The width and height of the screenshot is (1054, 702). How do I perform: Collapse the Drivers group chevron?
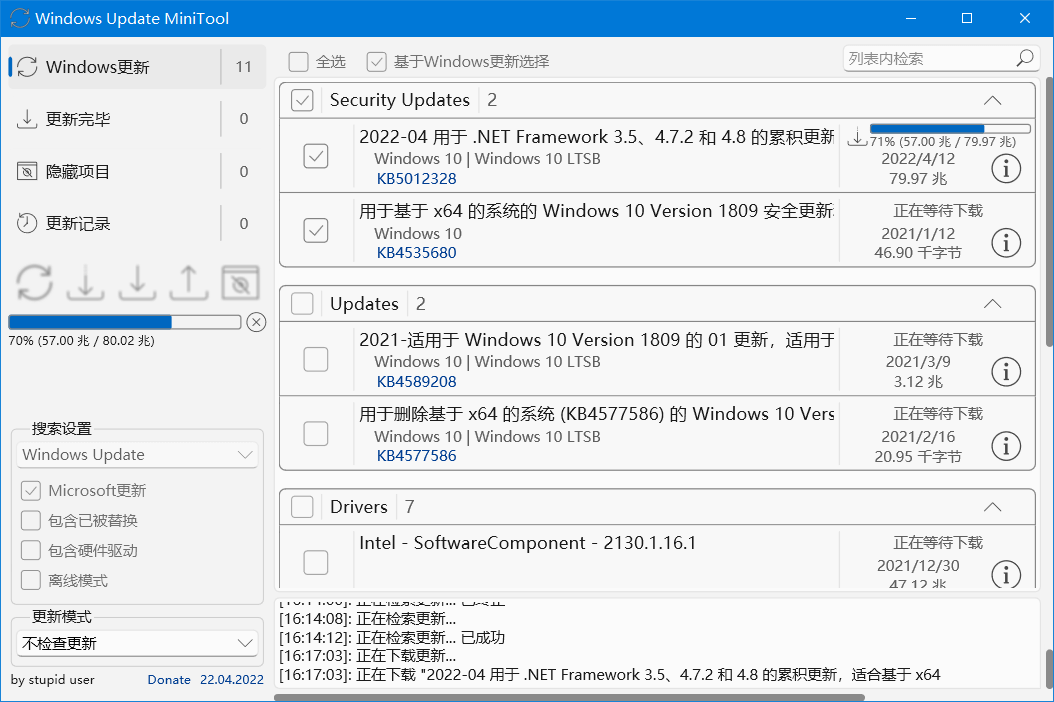993,507
